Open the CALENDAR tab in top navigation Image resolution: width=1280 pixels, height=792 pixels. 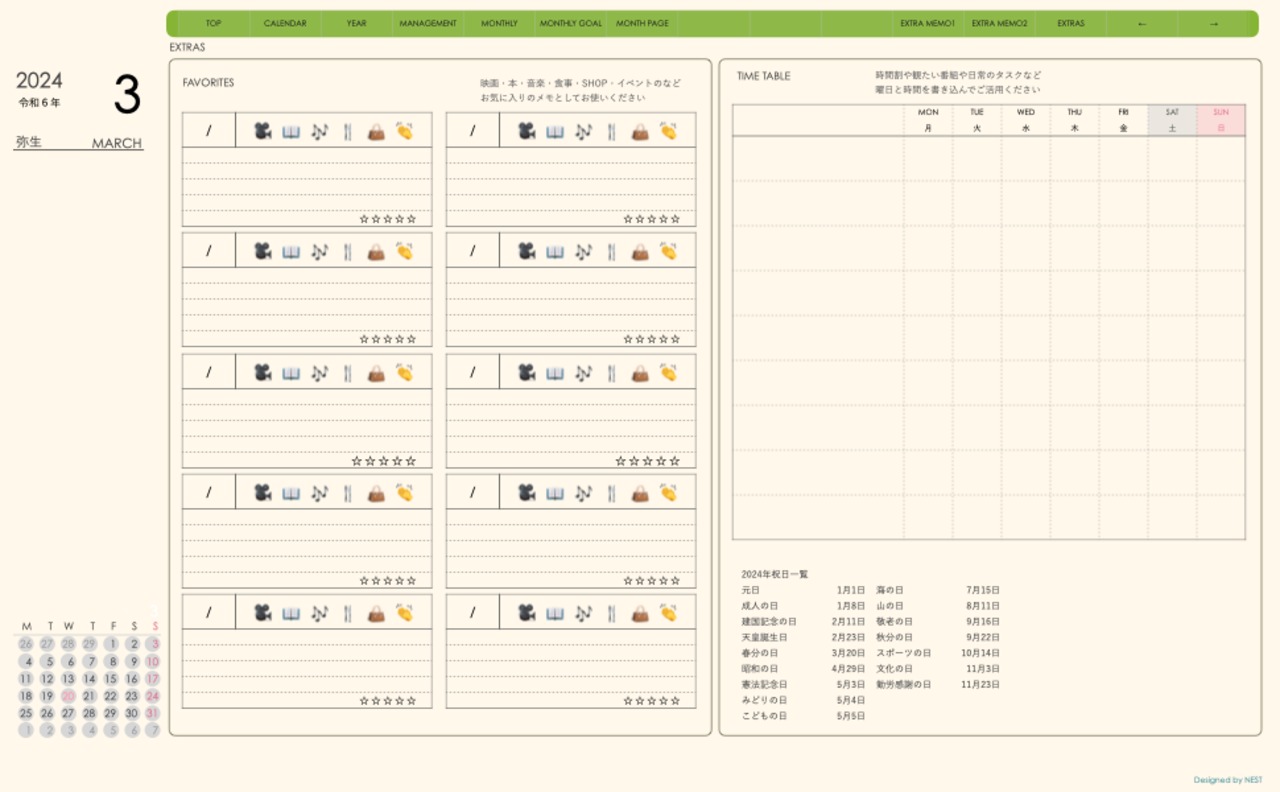click(285, 23)
